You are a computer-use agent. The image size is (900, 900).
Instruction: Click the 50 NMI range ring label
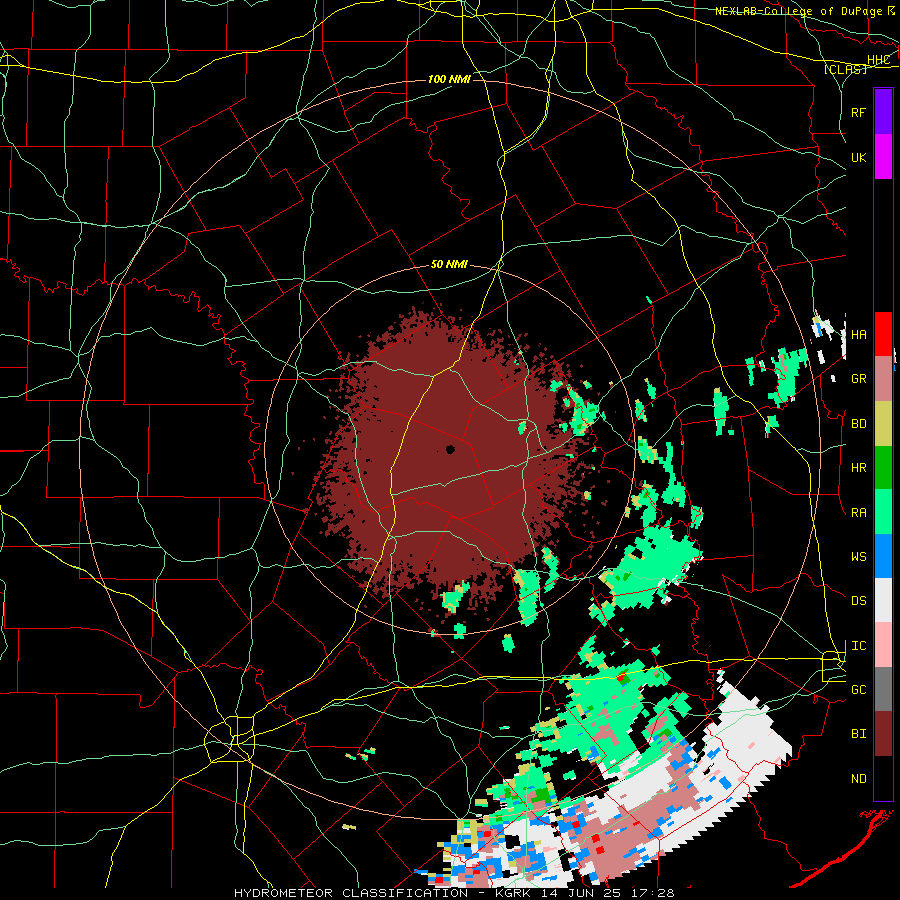pyautogui.click(x=449, y=264)
